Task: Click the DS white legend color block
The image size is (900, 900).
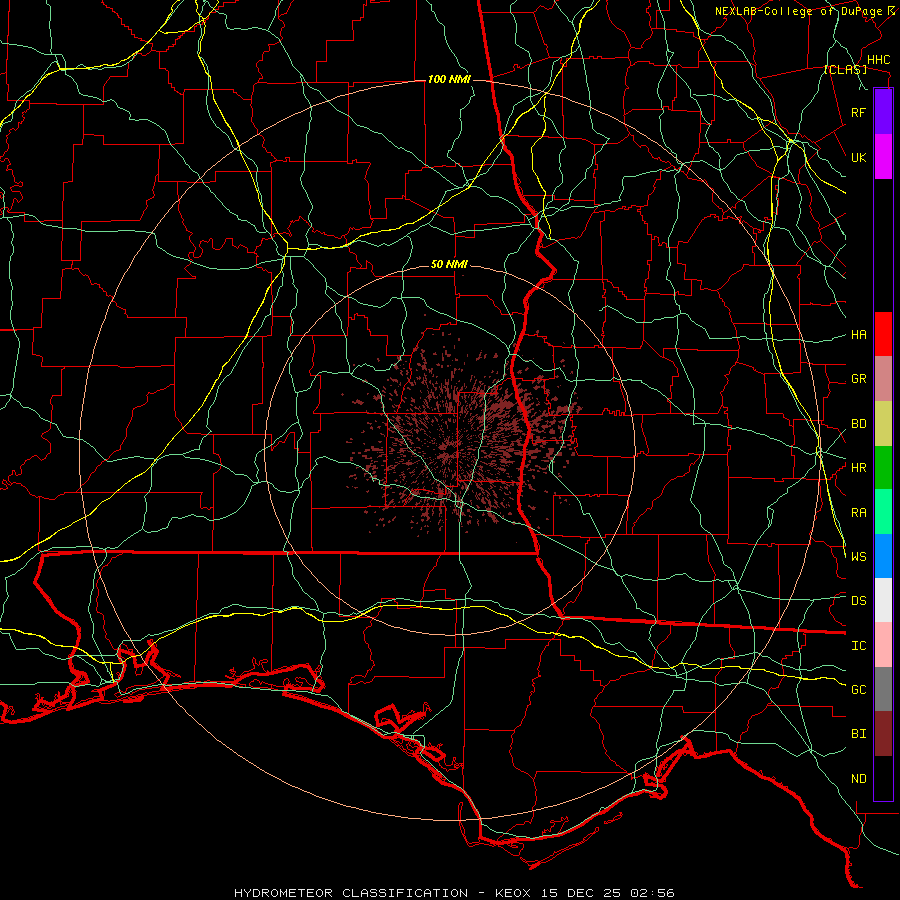Action: point(883,600)
